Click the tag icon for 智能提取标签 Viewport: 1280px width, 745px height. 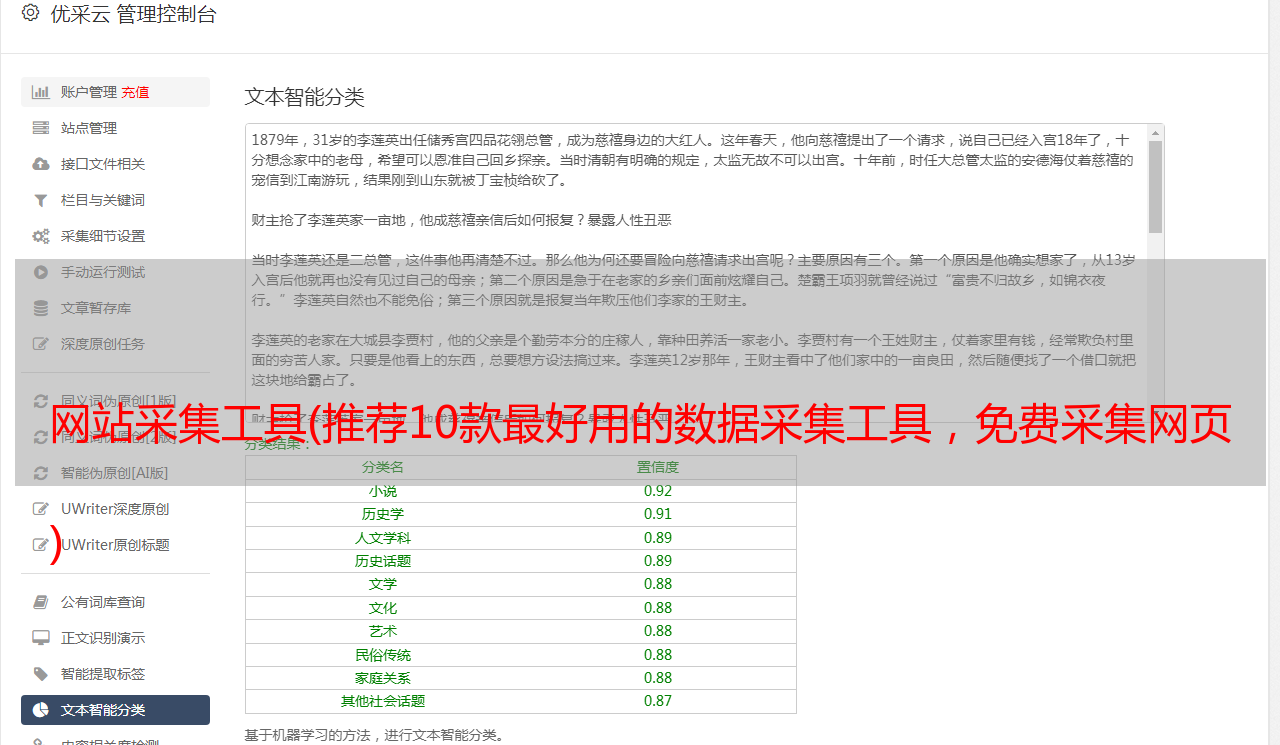coord(41,674)
